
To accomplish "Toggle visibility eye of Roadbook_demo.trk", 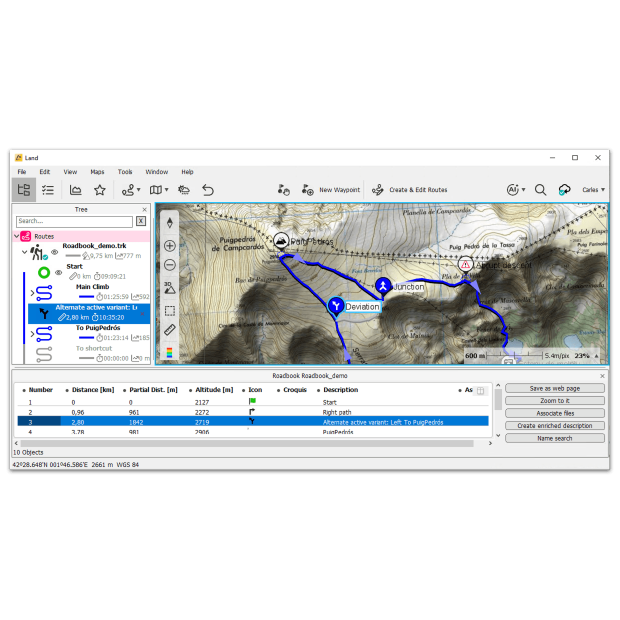I will tap(55, 252).
